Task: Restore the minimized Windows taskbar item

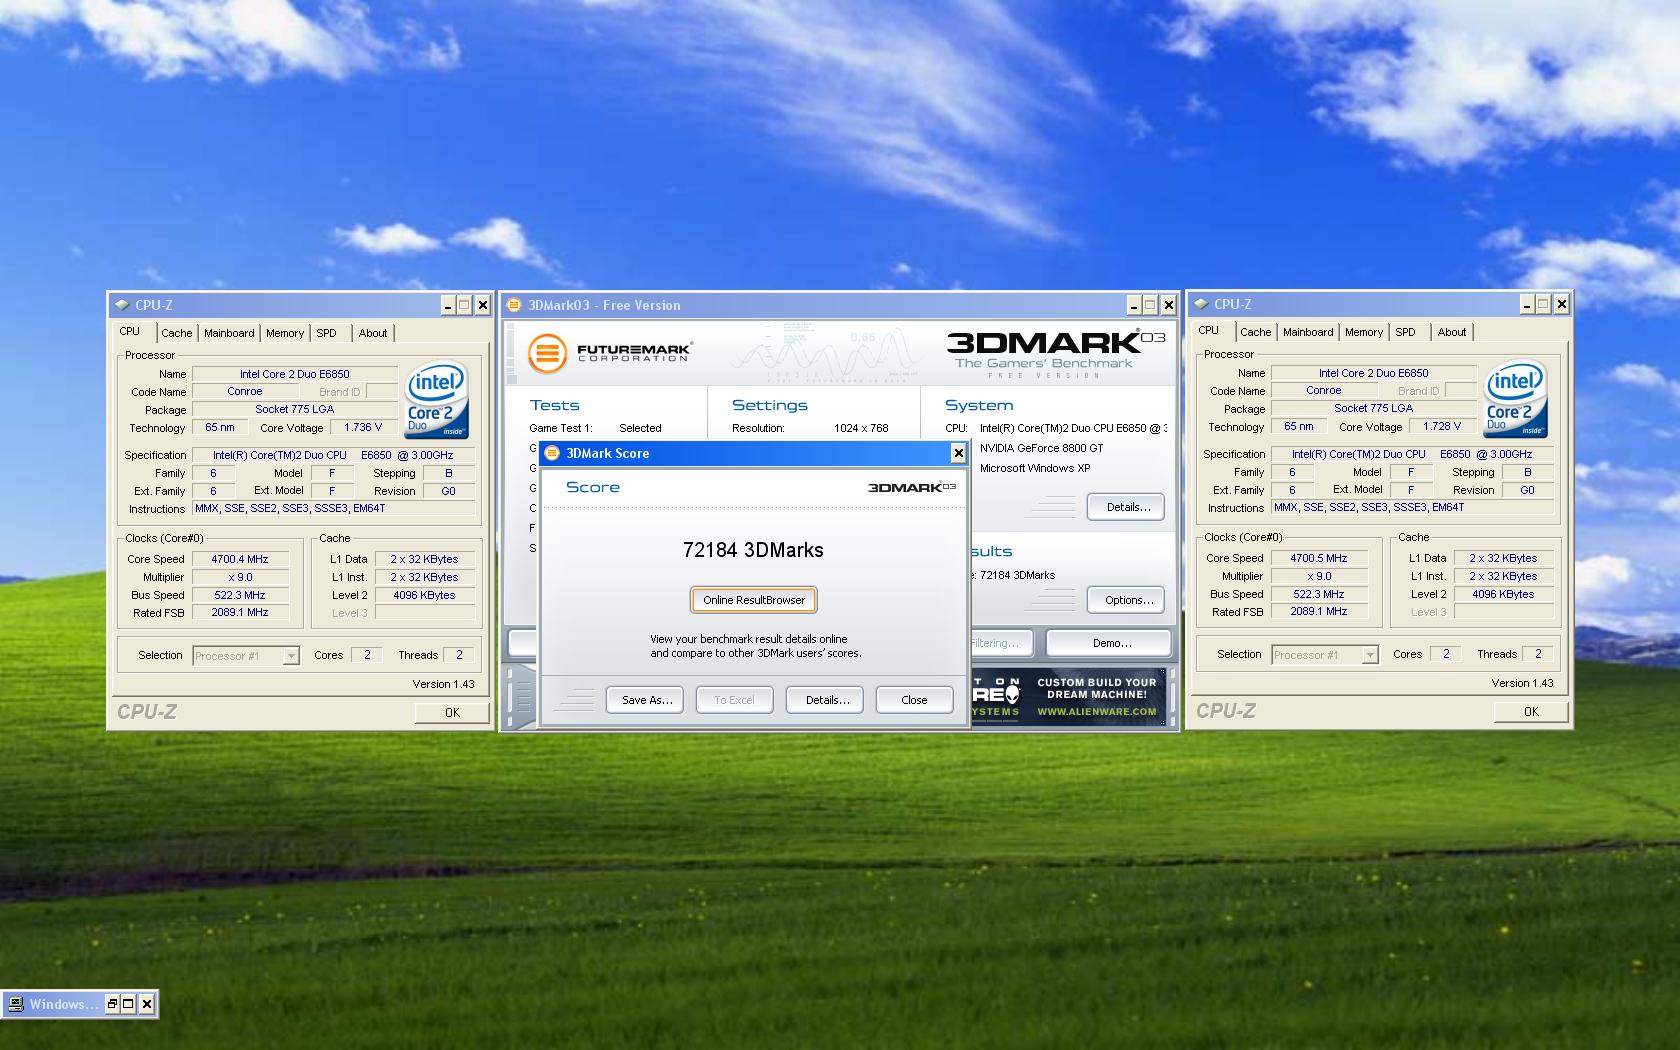Action: [x=112, y=1004]
